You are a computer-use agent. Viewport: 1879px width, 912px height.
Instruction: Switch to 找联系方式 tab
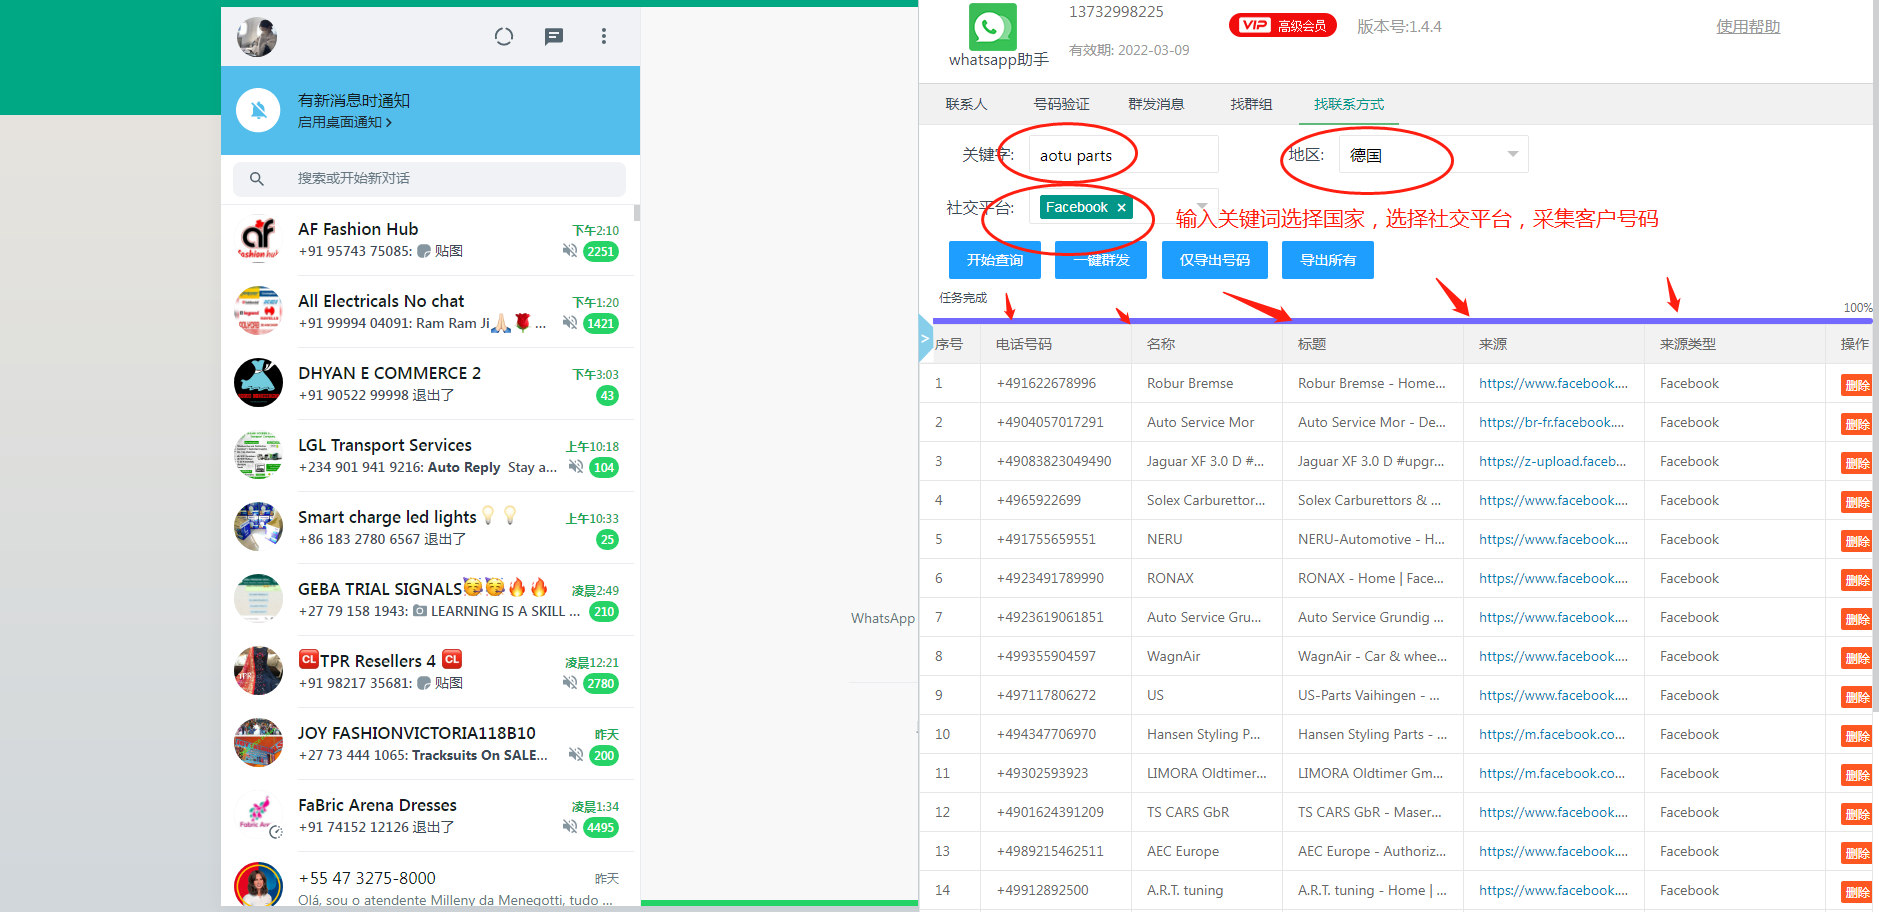tap(1349, 104)
